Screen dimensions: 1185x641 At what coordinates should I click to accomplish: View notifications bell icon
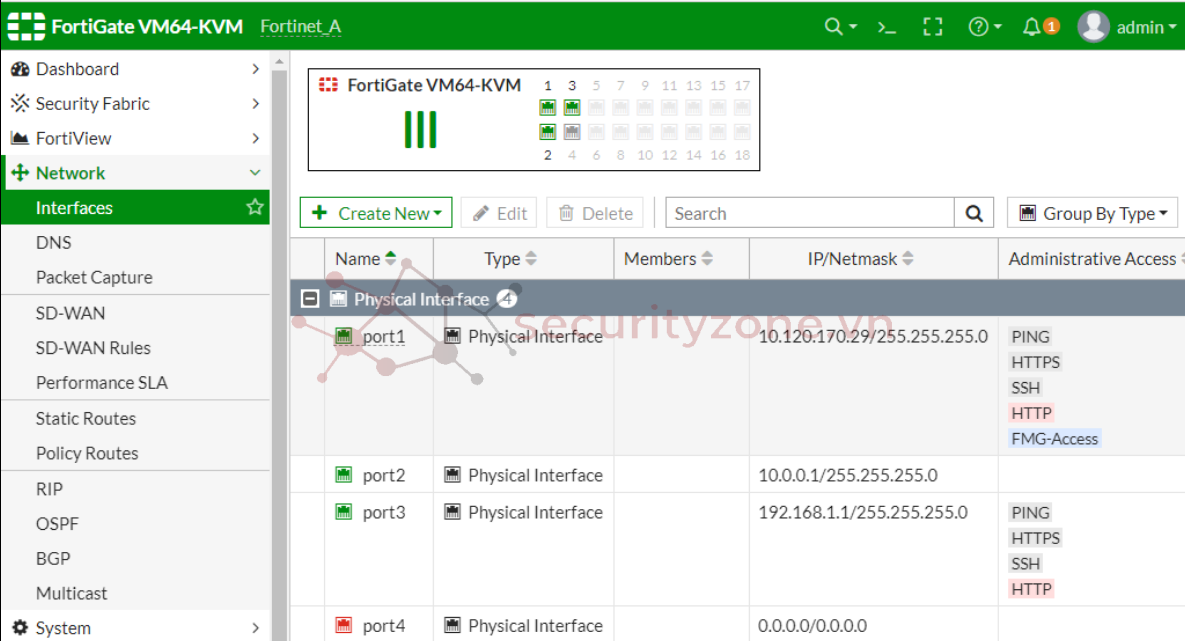(1032, 27)
